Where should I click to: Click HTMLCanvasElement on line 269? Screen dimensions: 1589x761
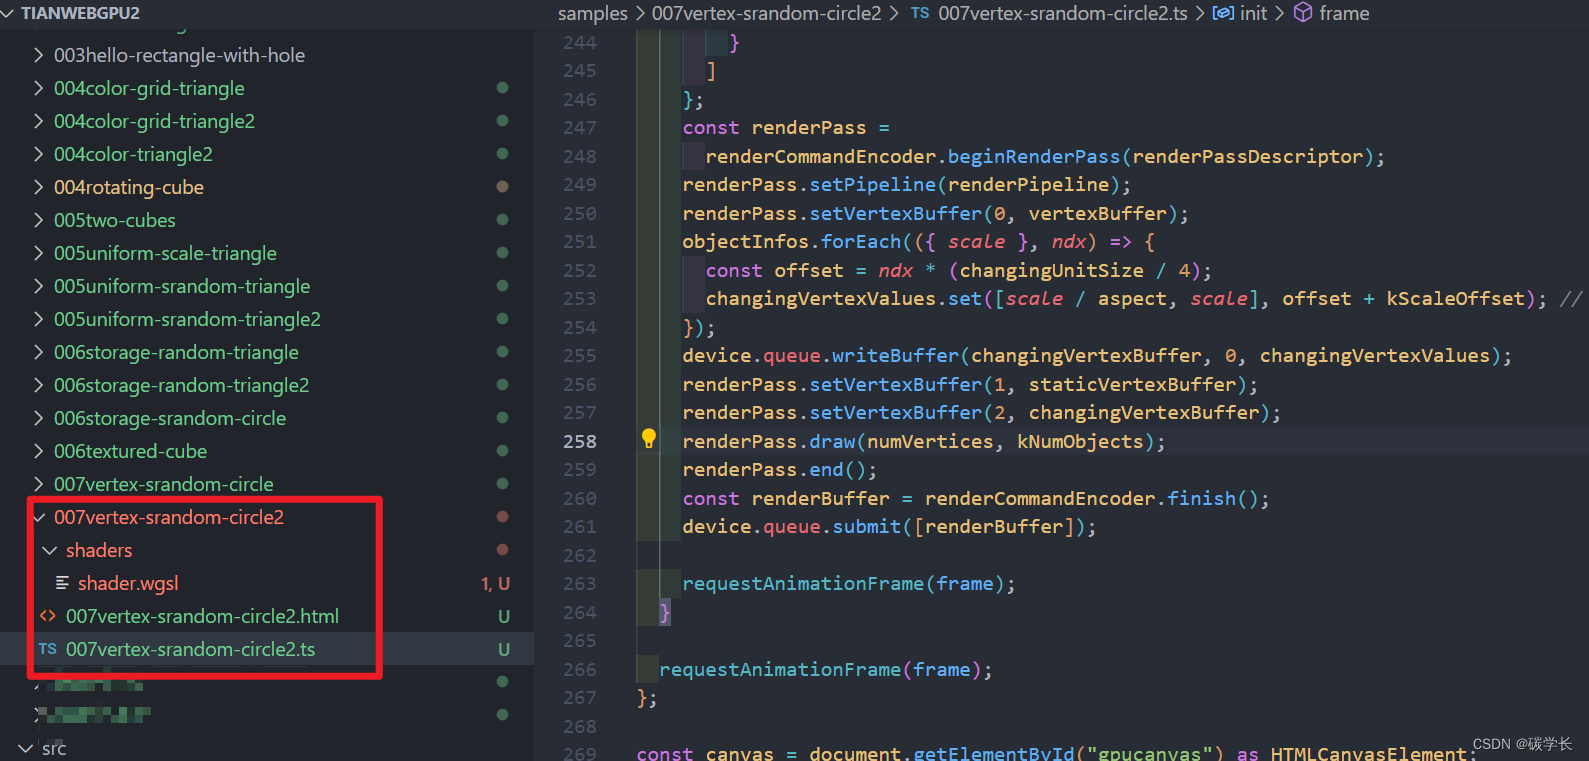[x=1369, y=753]
